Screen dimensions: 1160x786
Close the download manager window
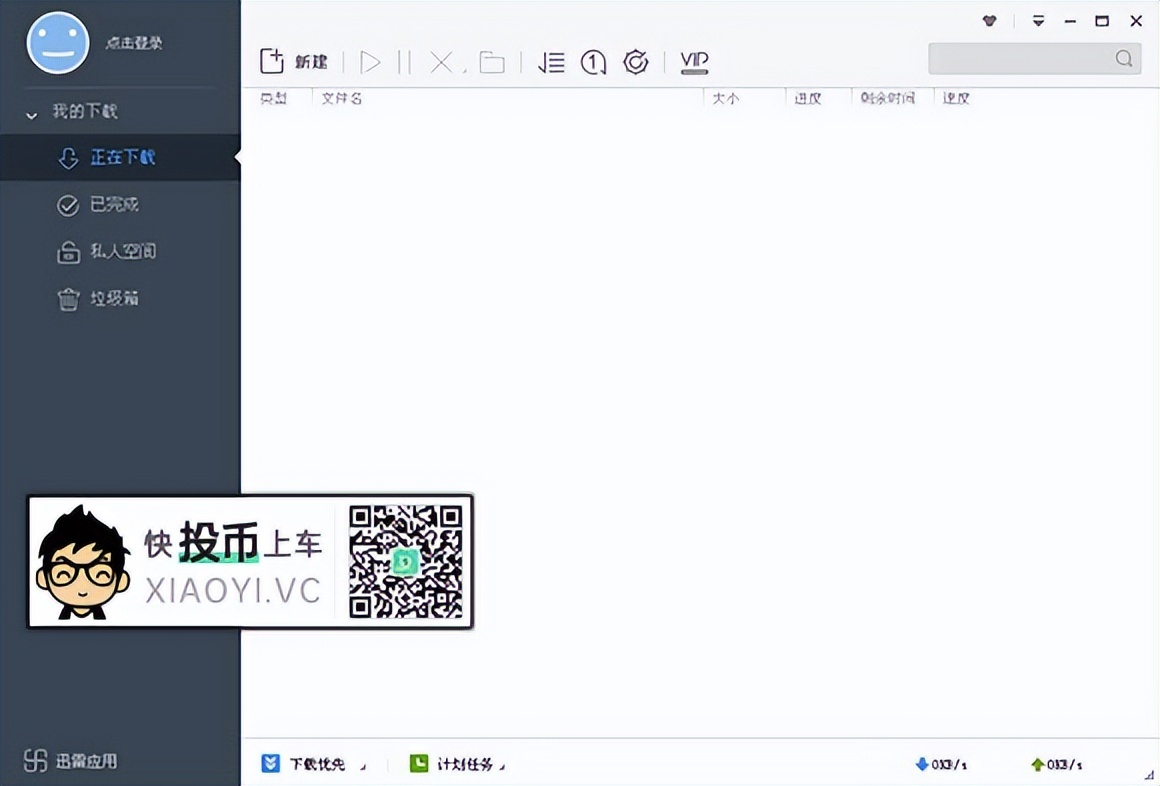[1136, 21]
